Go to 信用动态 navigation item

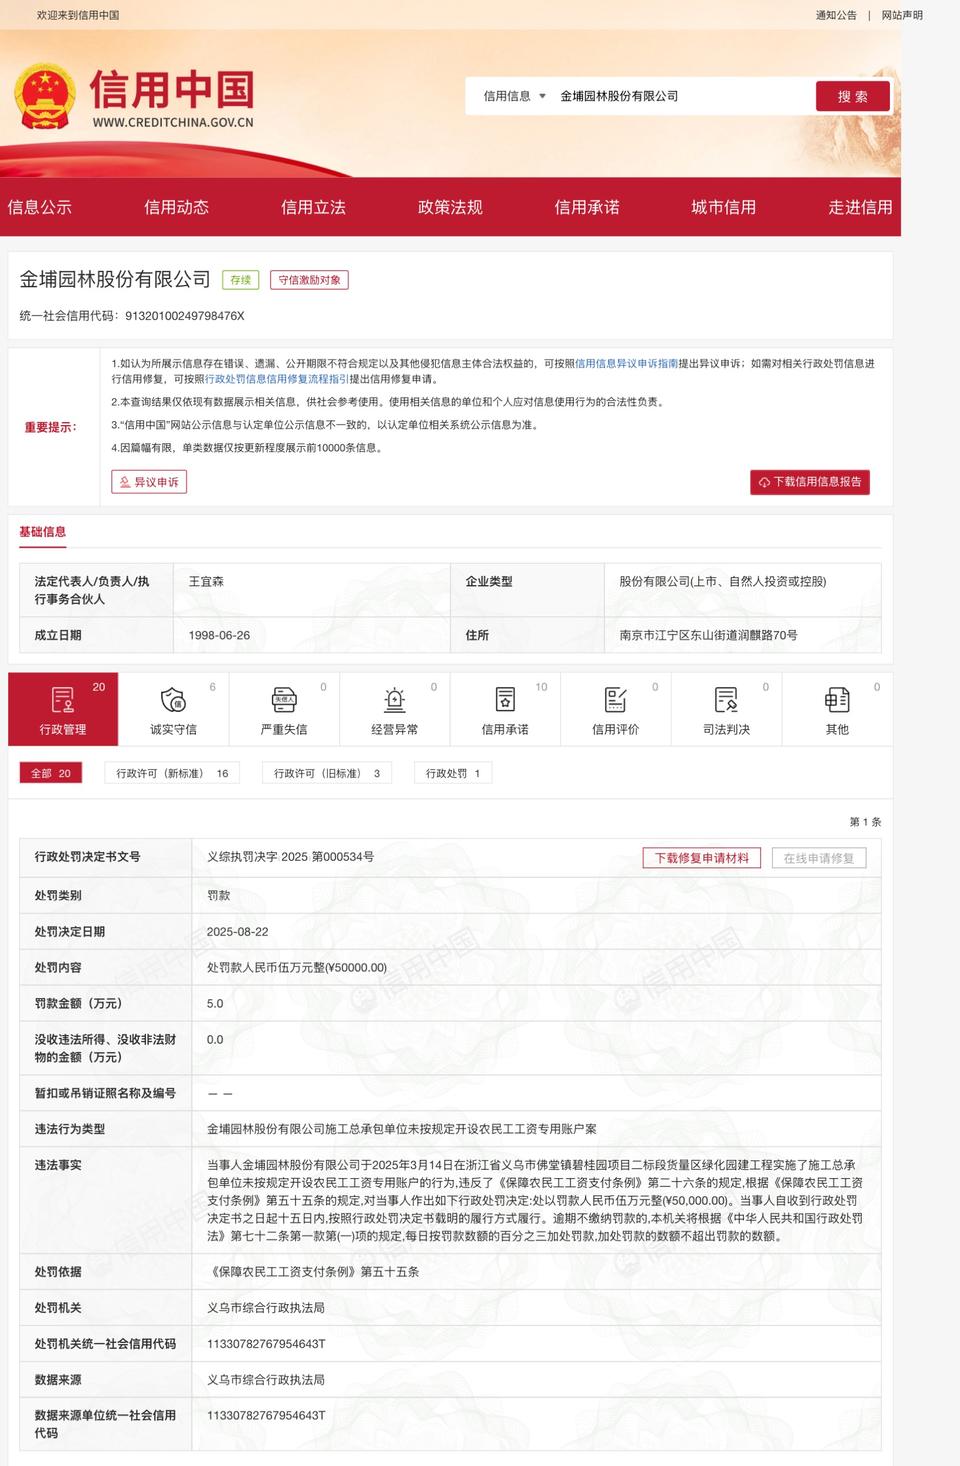click(177, 207)
